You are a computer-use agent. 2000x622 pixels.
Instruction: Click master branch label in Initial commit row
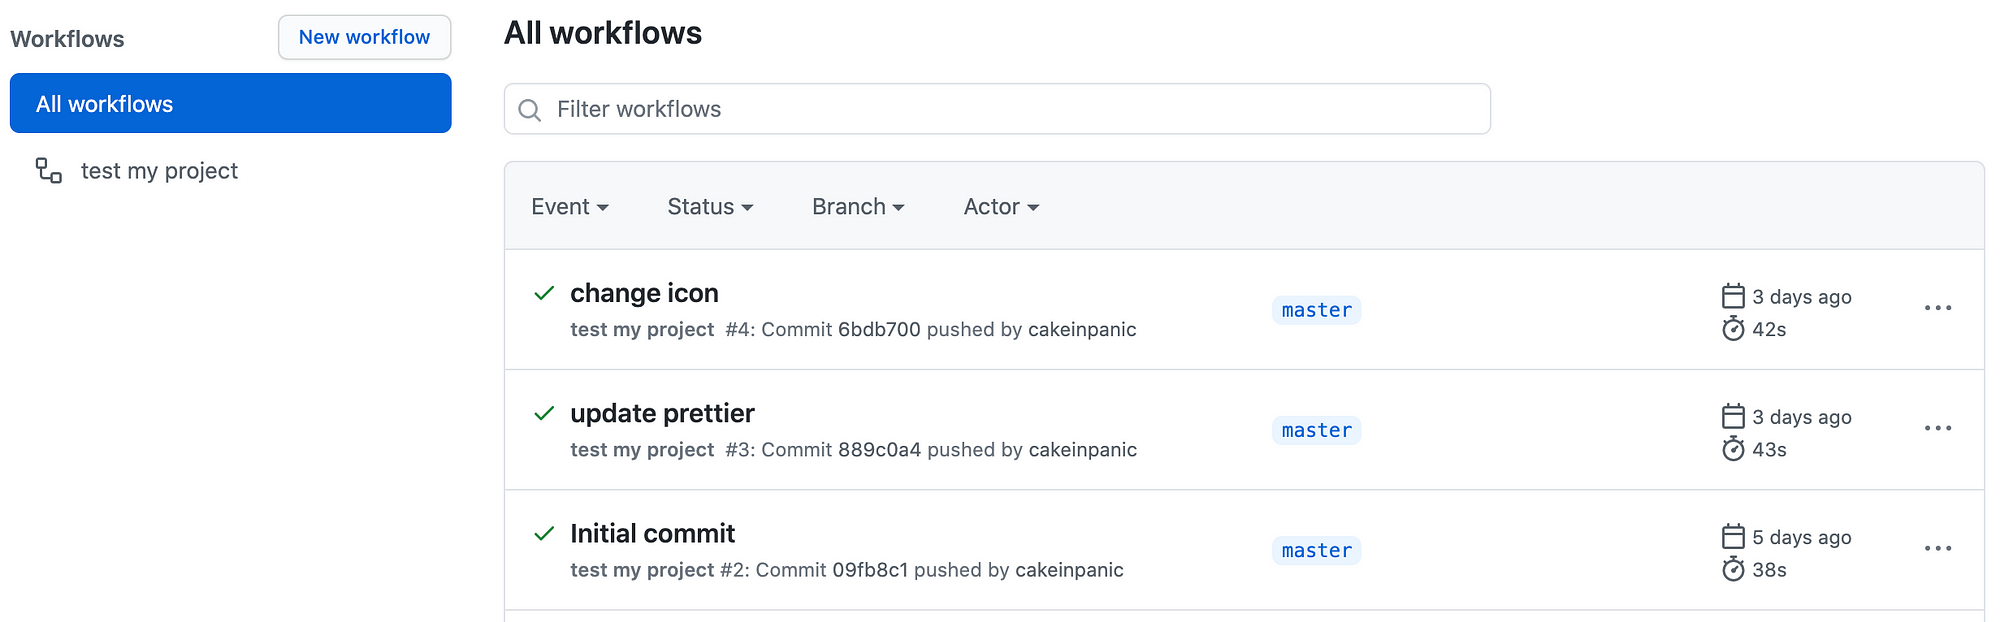click(1316, 550)
